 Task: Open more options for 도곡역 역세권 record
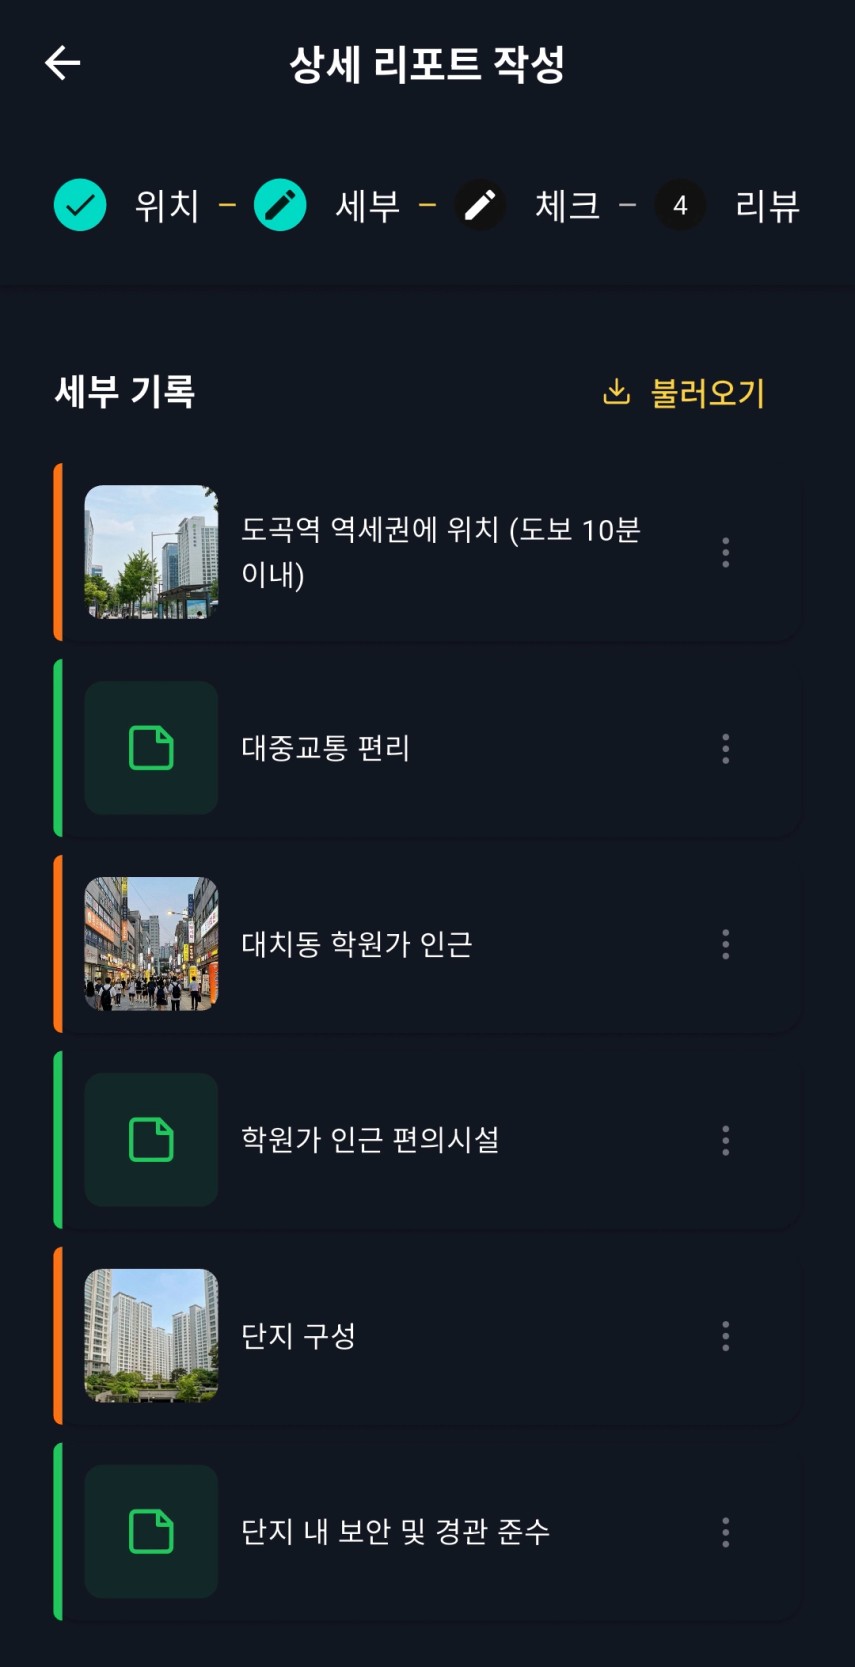pyautogui.click(x=726, y=552)
